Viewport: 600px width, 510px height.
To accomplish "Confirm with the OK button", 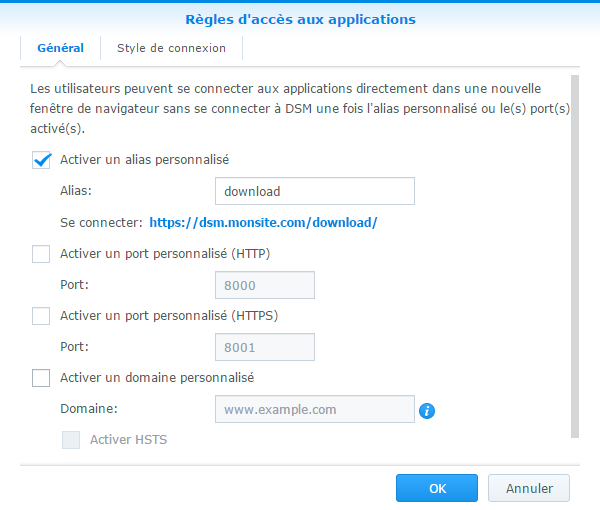I will click(437, 488).
